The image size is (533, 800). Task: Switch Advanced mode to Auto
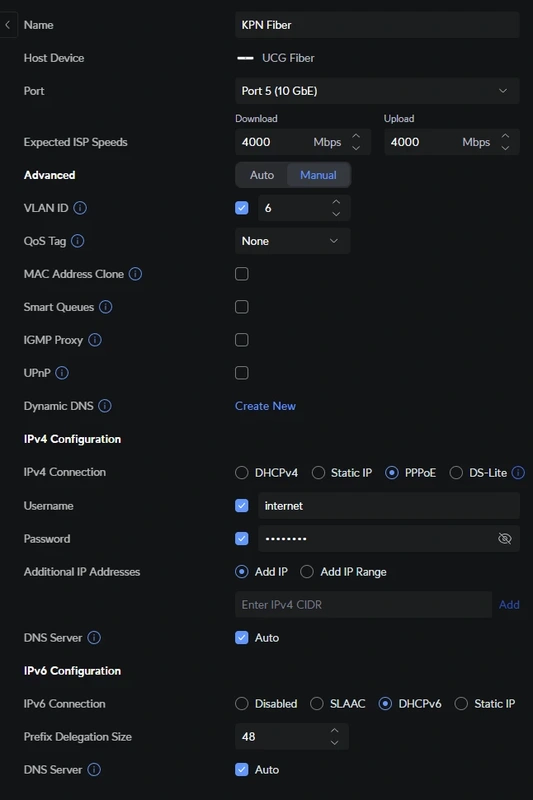tap(262, 175)
